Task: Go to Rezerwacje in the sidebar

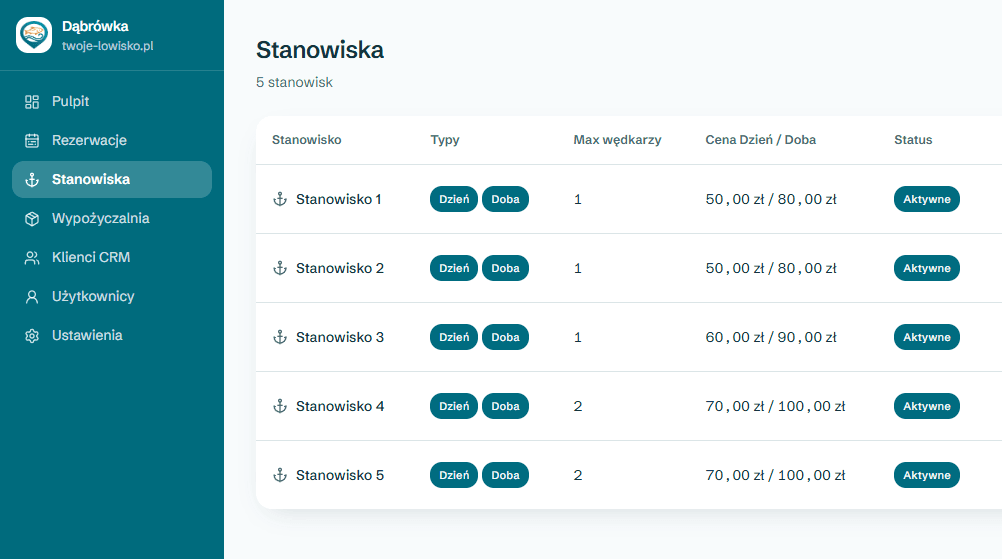Action: pyautogui.click(x=112, y=141)
